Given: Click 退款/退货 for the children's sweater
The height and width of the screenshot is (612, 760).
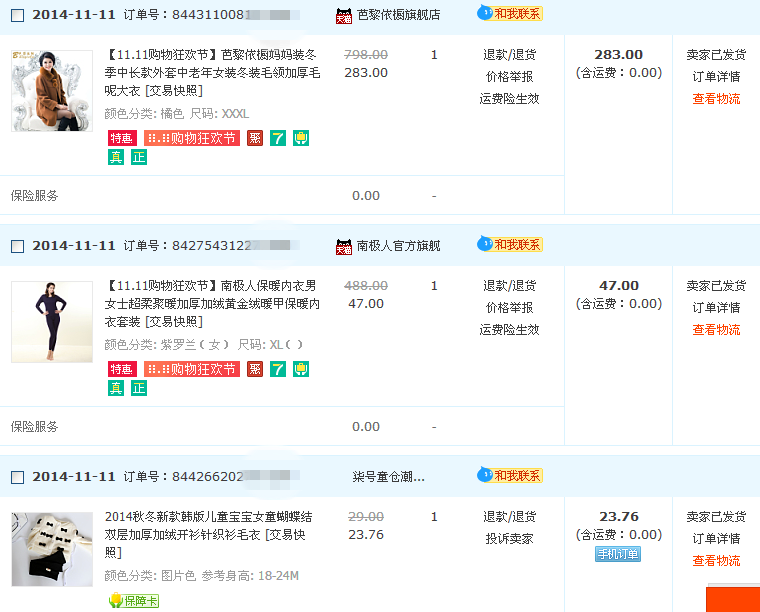Looking at the screenshot, I should tap(509, 517).
